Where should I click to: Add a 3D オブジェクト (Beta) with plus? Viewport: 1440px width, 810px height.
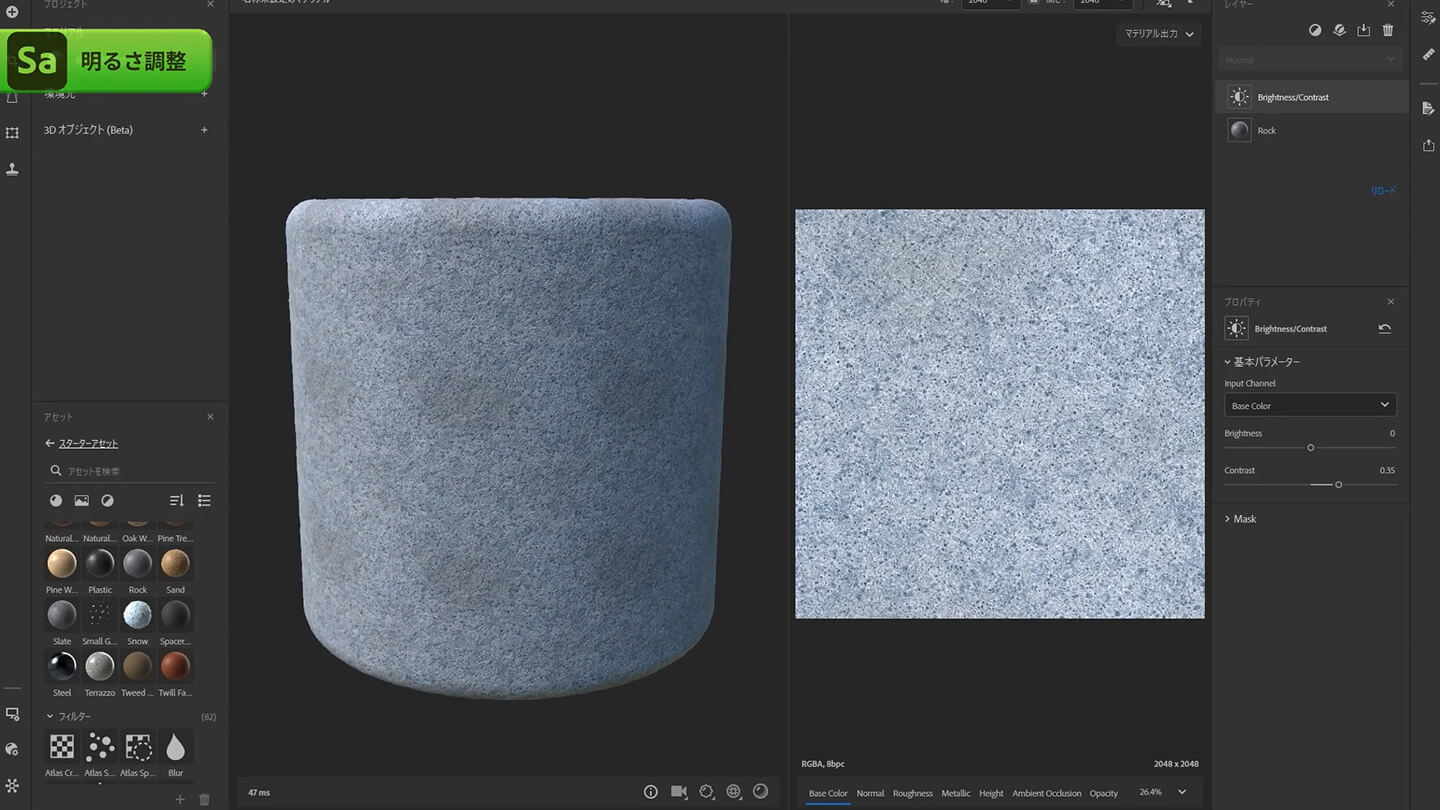pos(204,130)
